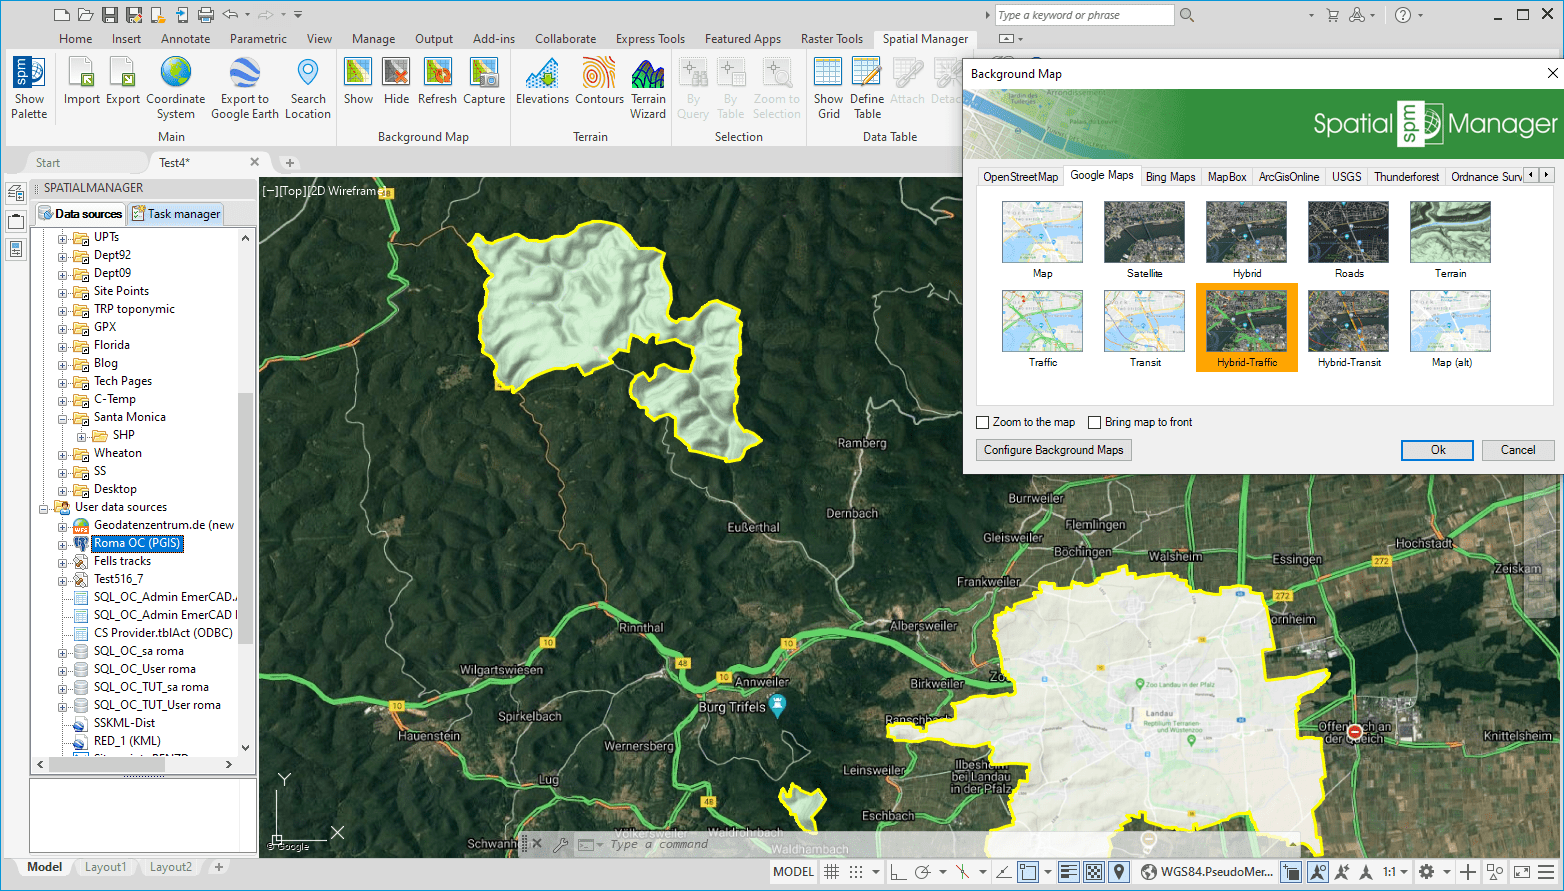Switch to the Bing Maps tab
1564x891 pixels.
tap(1170, 176)
